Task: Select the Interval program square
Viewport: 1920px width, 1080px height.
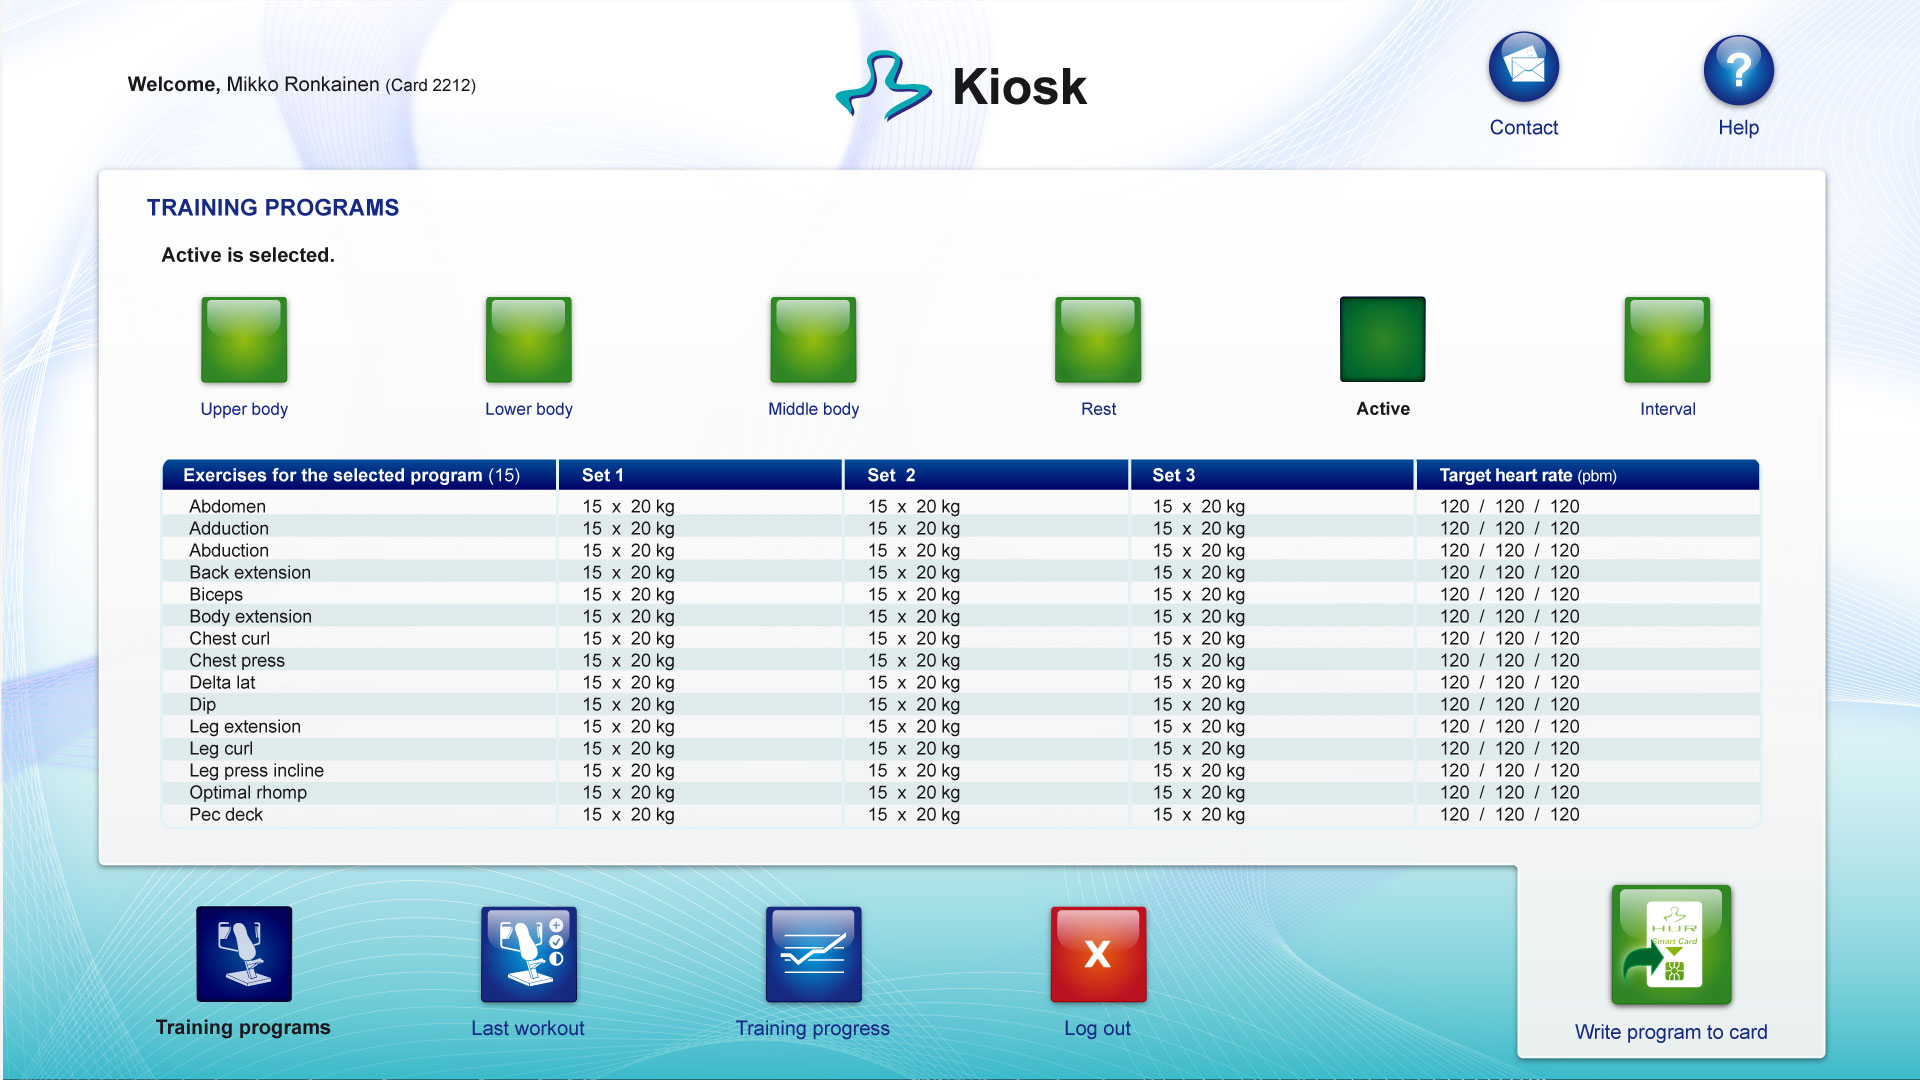Action: tap(1667, 340)
